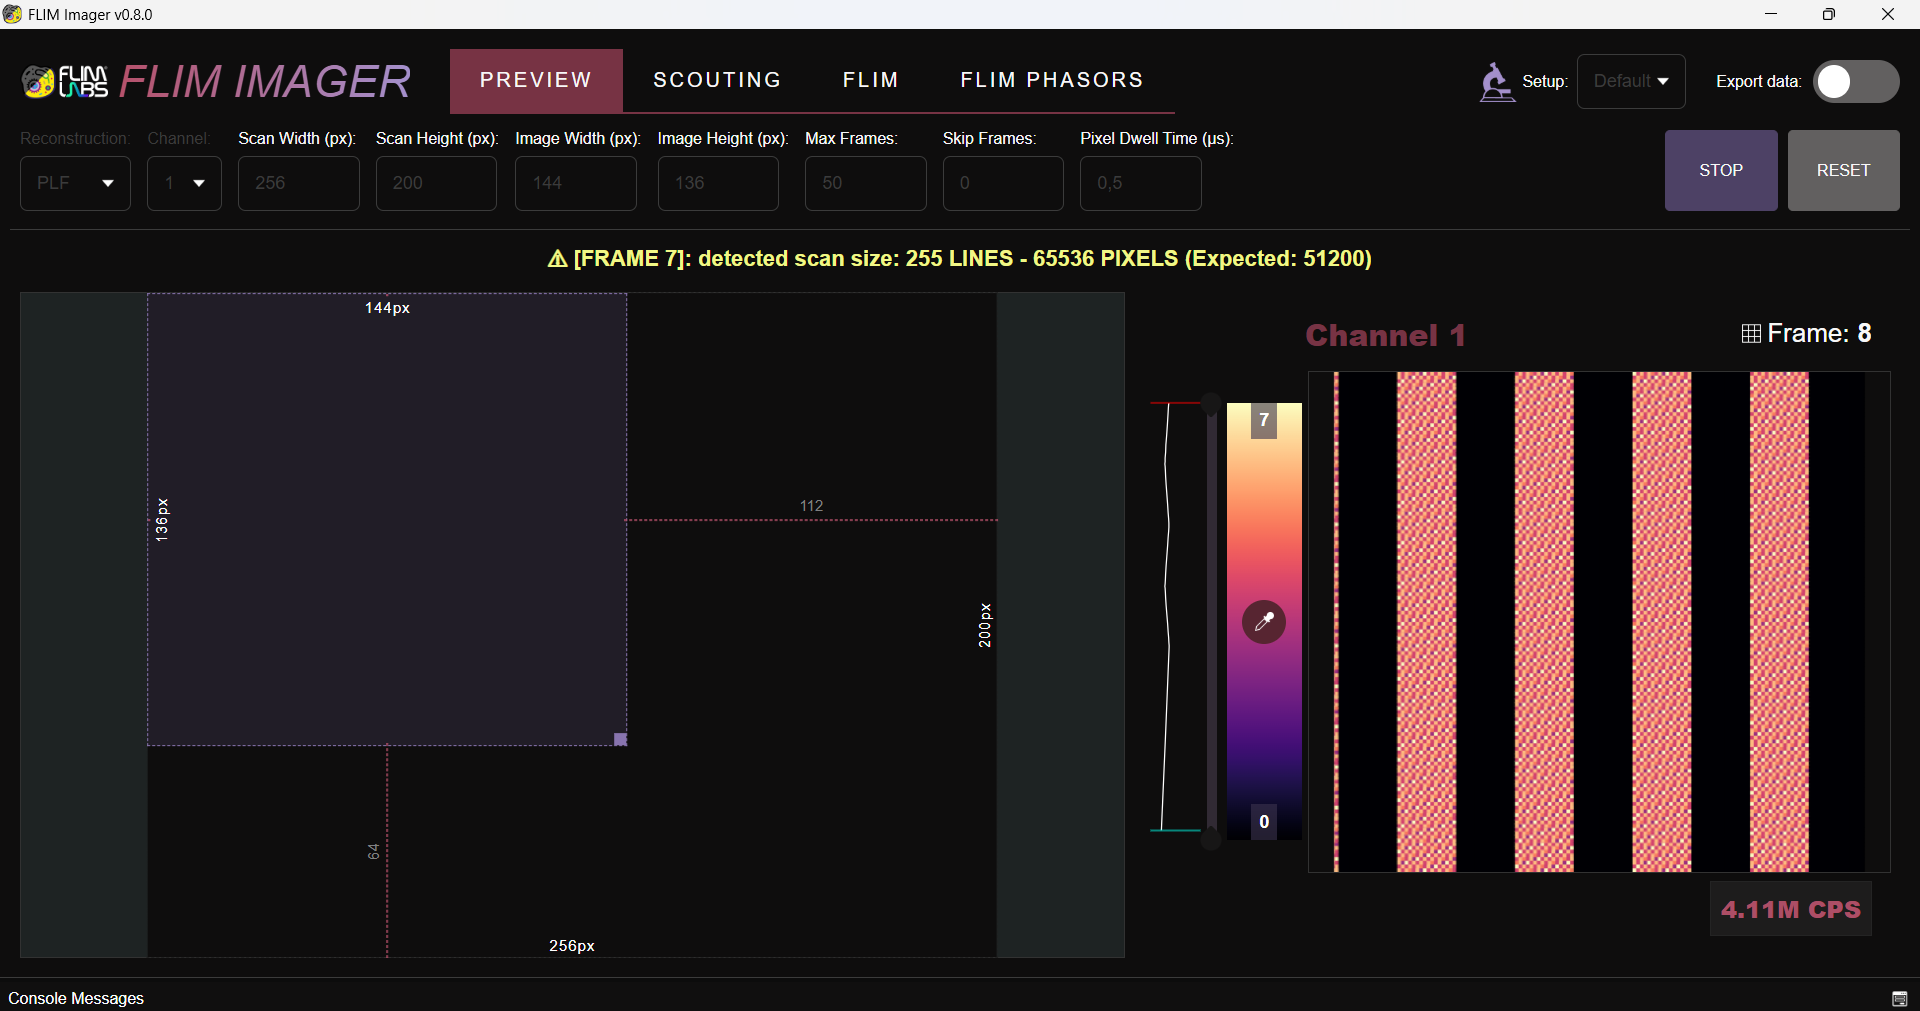This screenshot has width=1920, height=1011.
Task: Click the RESET button
Action: (x=1843, y=170)
